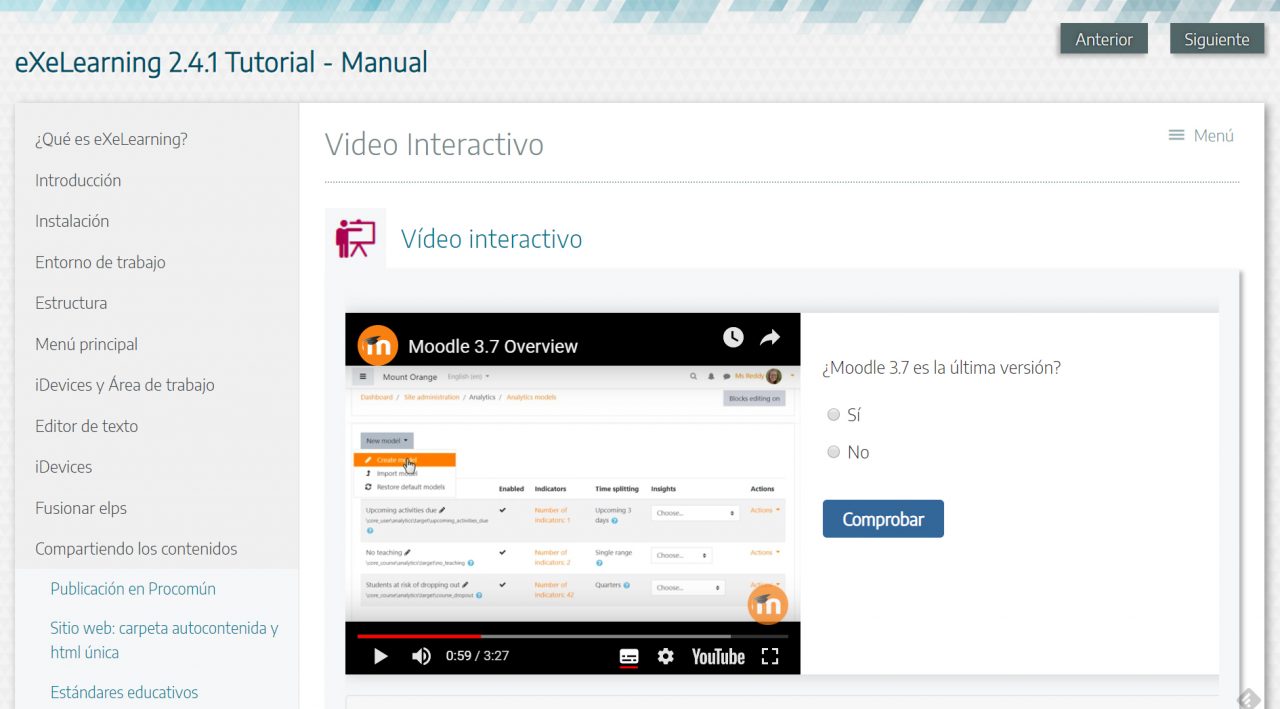This screenshot has width=1280, height=709.
Task: Open the New model dropdown in the video
Action: (x=386, y=440)
